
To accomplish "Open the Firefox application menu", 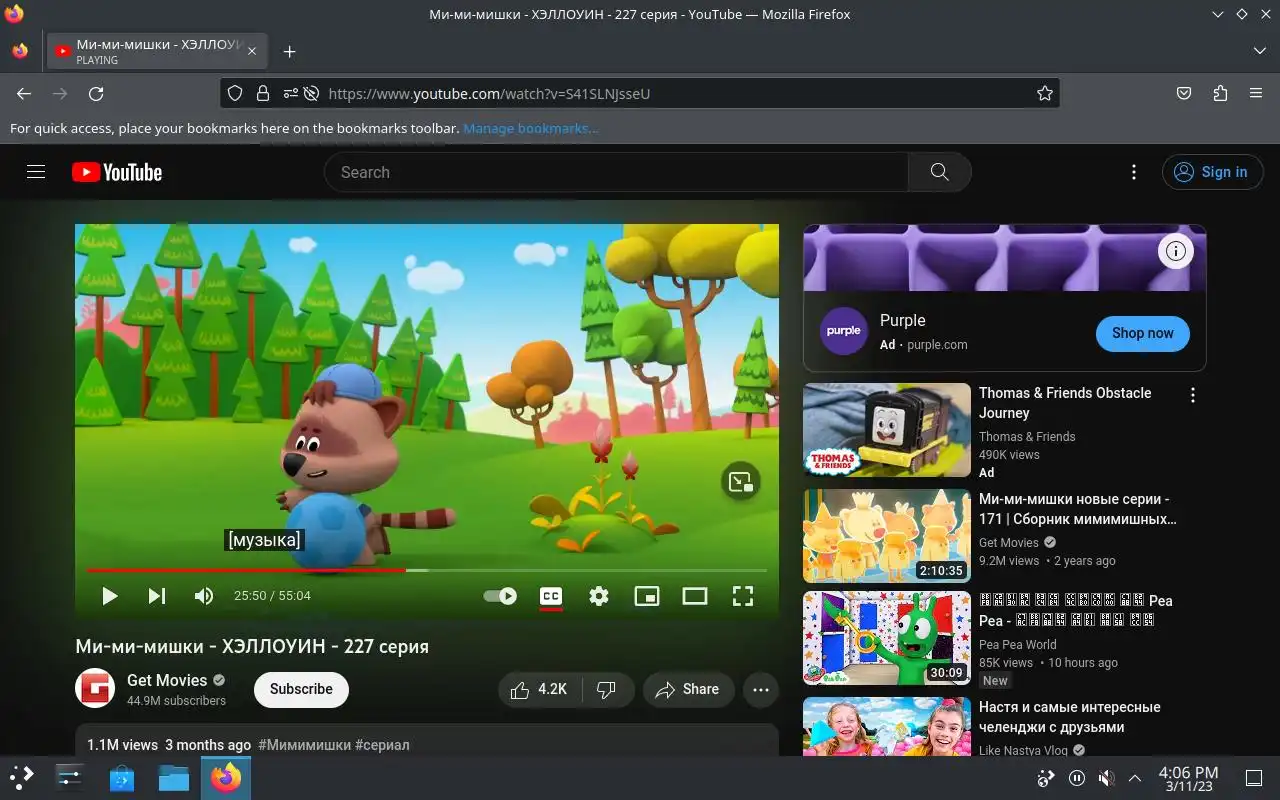I will pos(1256,93).
